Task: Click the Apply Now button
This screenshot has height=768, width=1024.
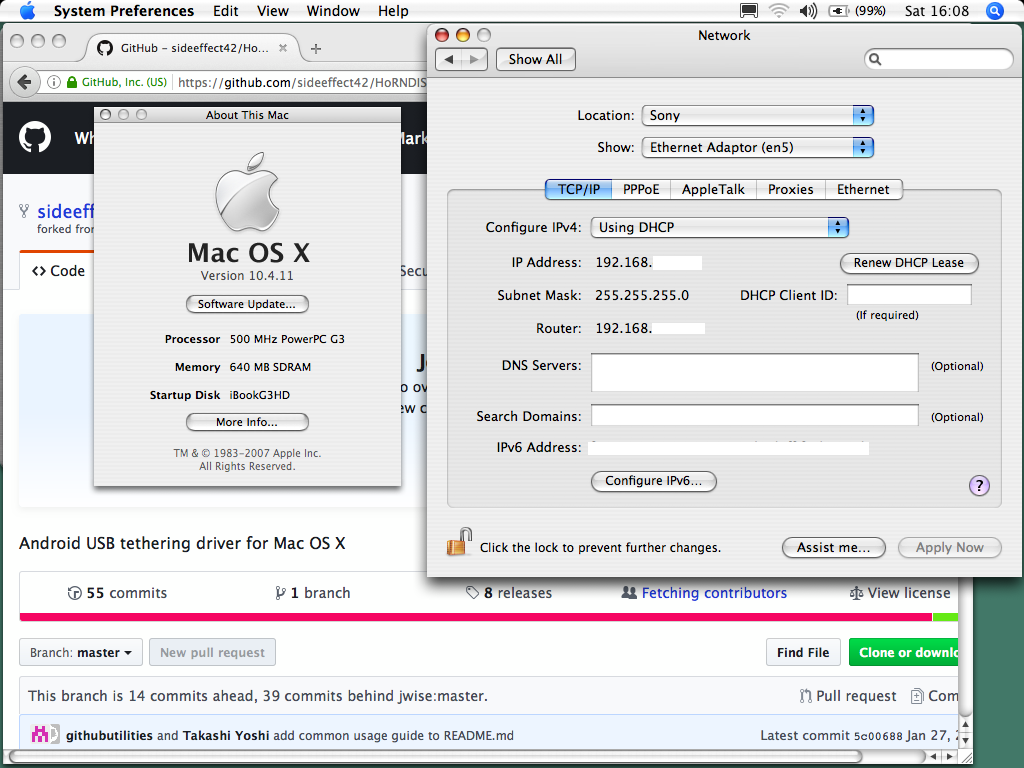Action: click(950, 547)
